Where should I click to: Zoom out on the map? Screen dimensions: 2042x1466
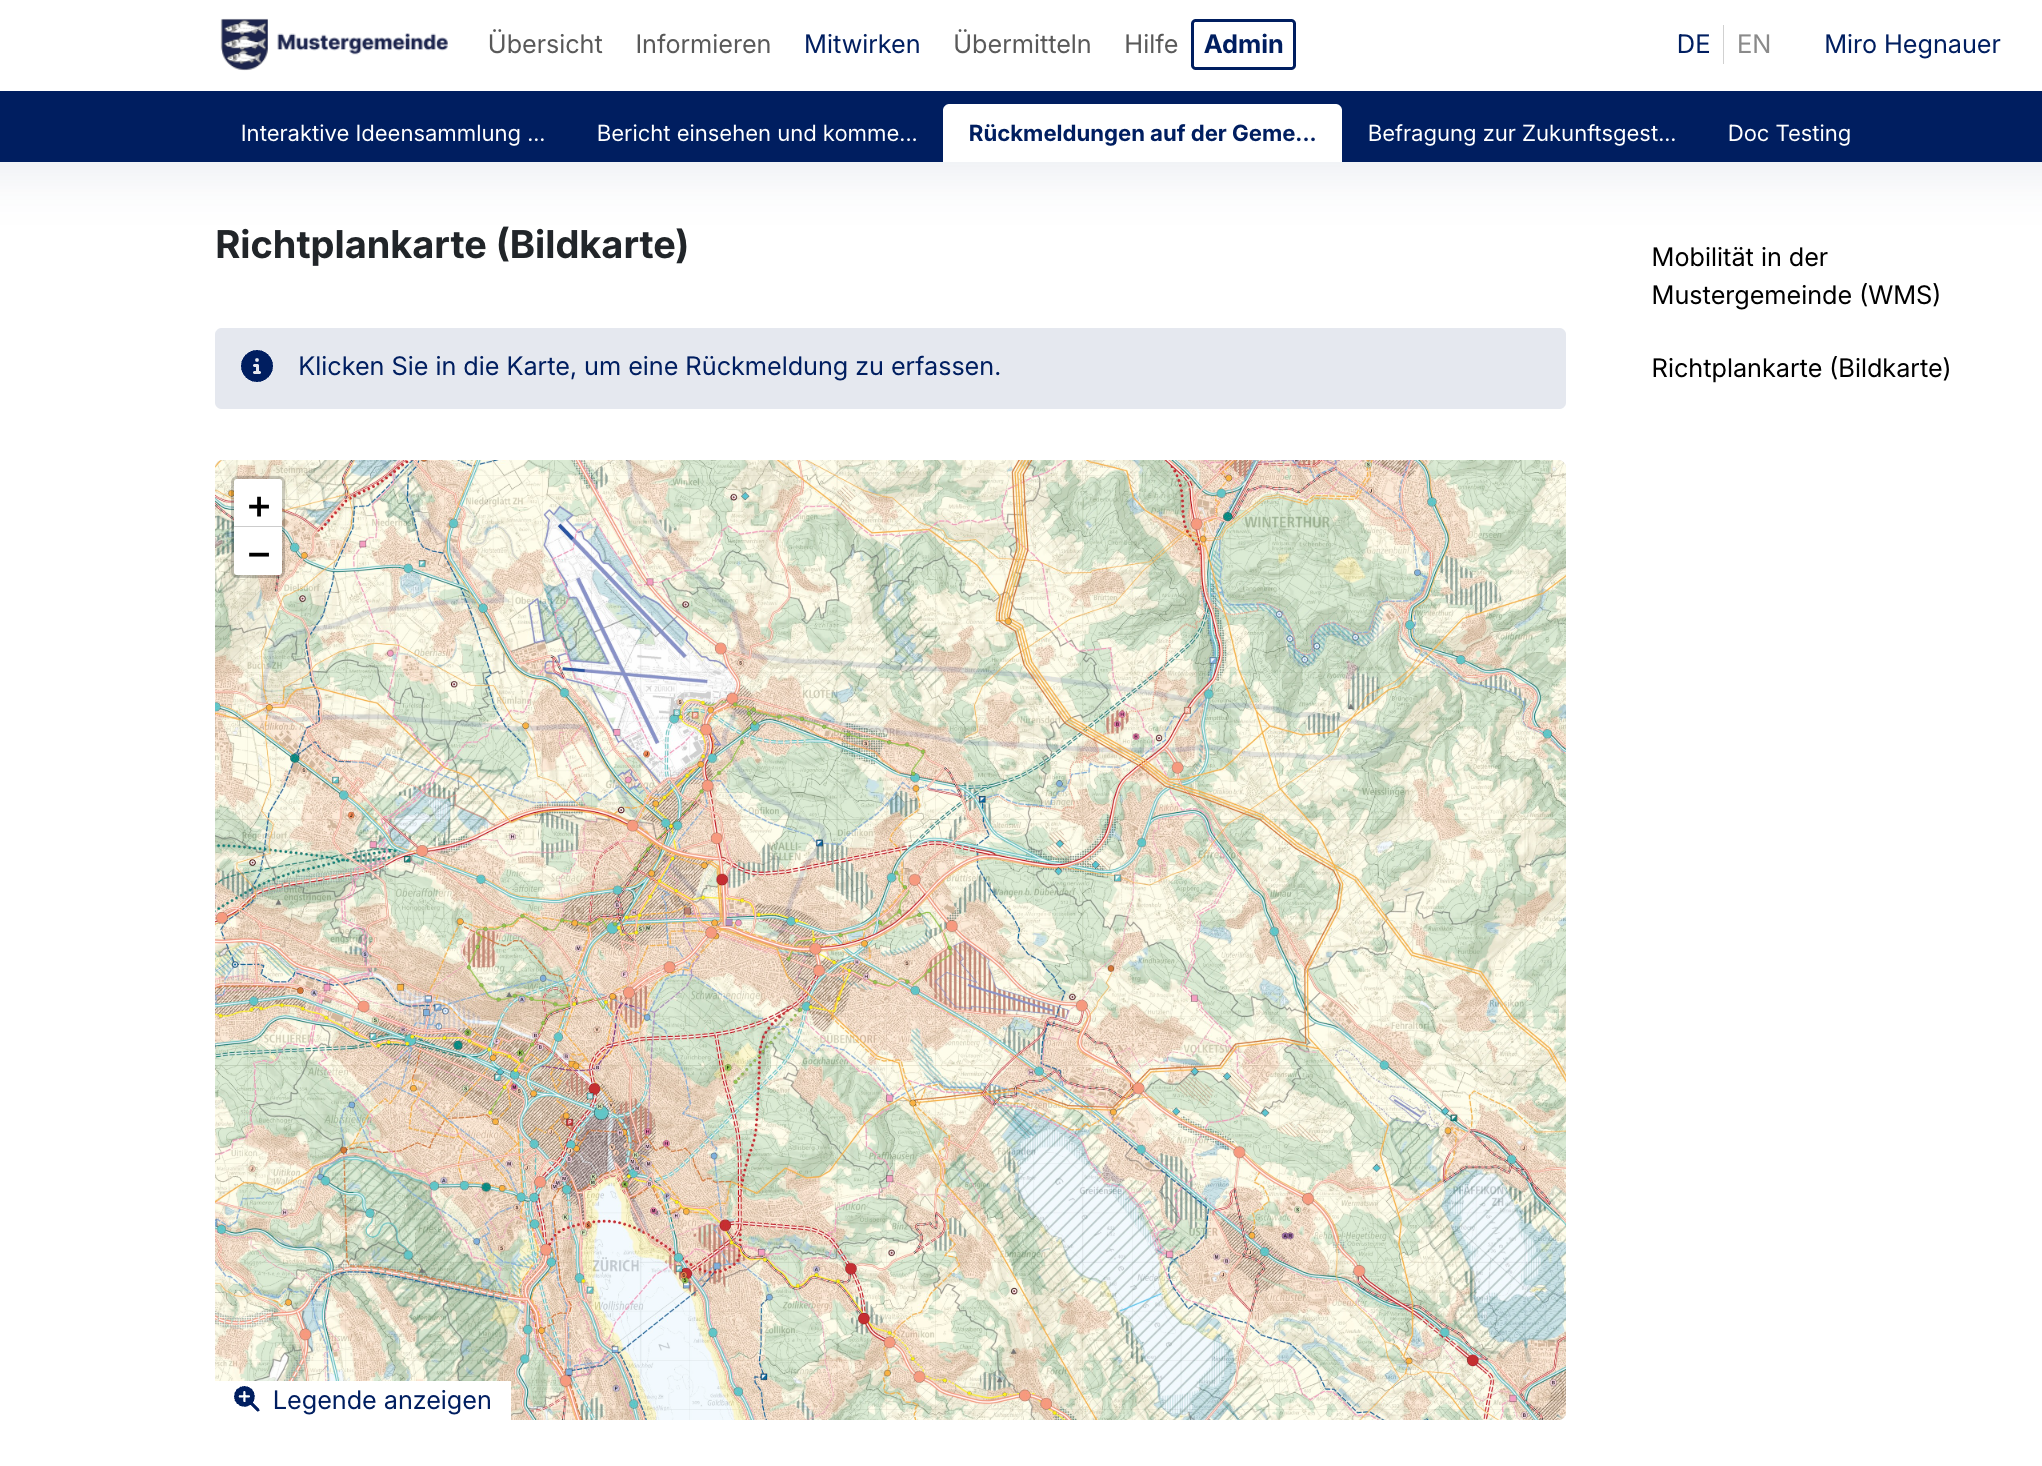click(258, 554)
